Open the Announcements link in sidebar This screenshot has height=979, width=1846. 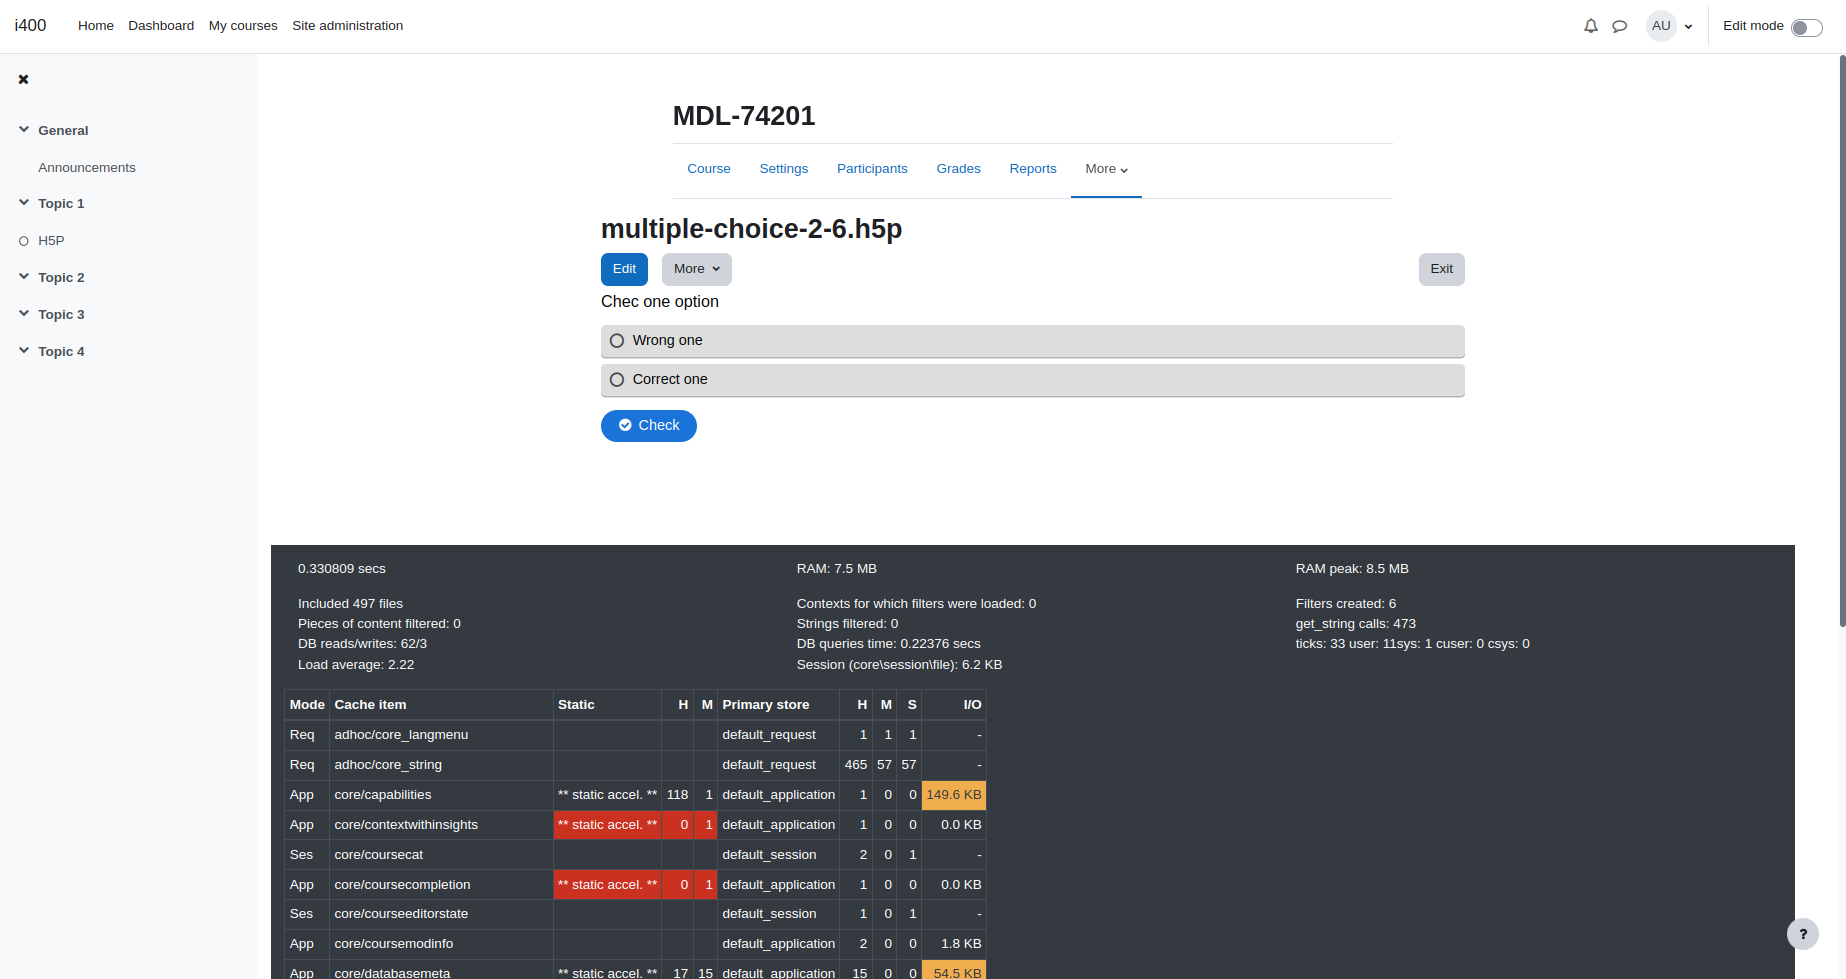[87, 168]
